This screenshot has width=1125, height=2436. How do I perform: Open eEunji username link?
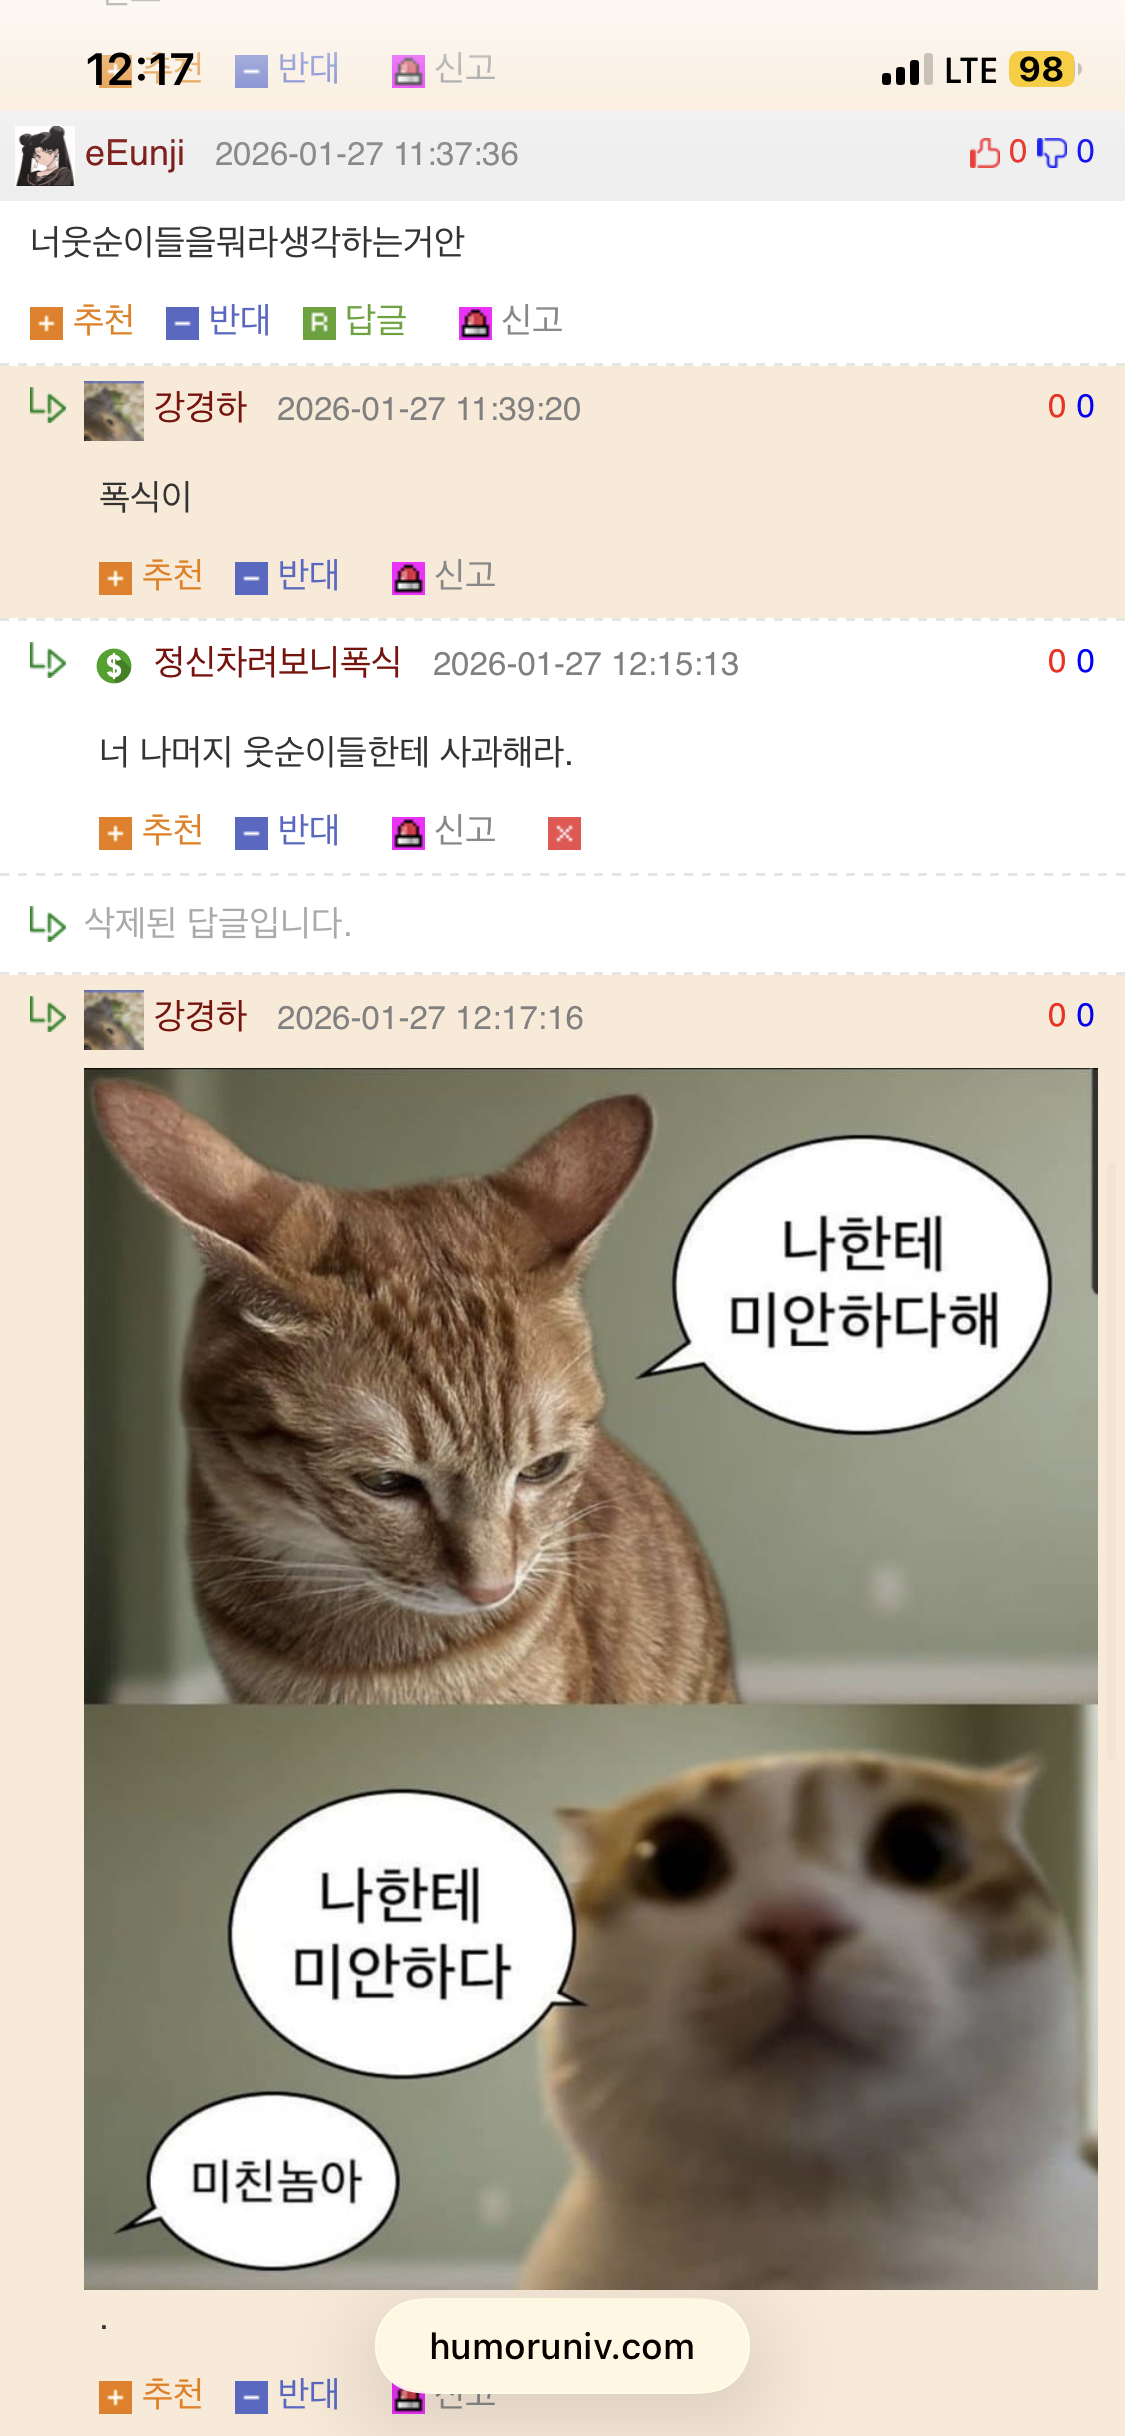135,154
